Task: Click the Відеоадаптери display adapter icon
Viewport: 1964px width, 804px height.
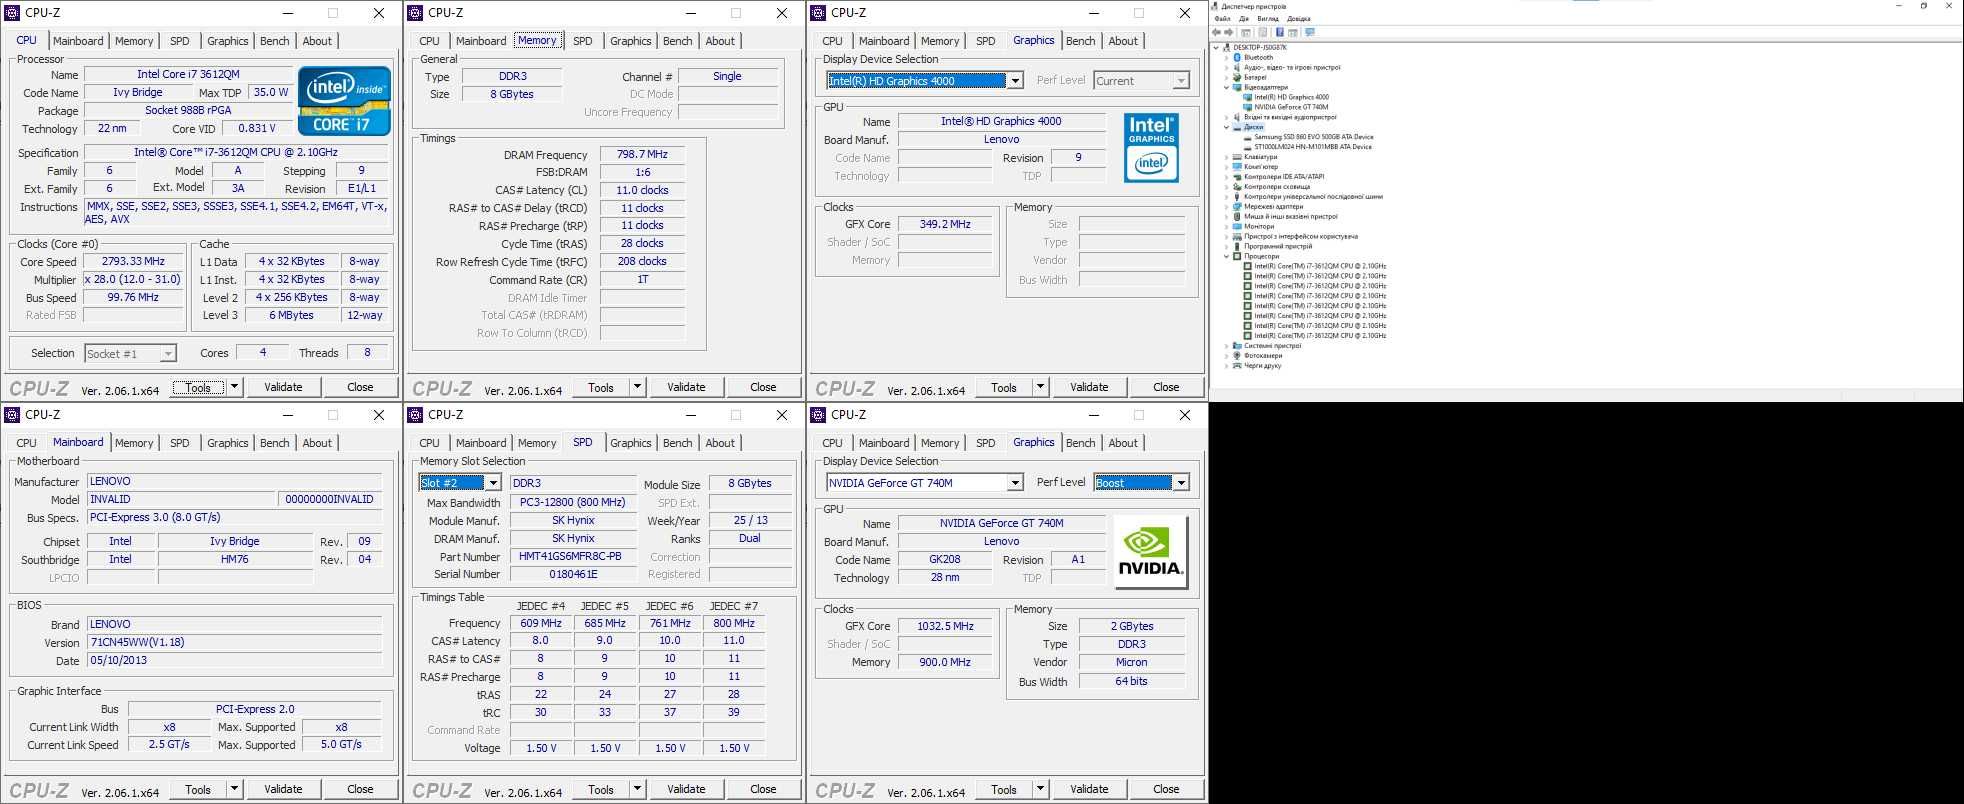Action: coord(1237,87)
